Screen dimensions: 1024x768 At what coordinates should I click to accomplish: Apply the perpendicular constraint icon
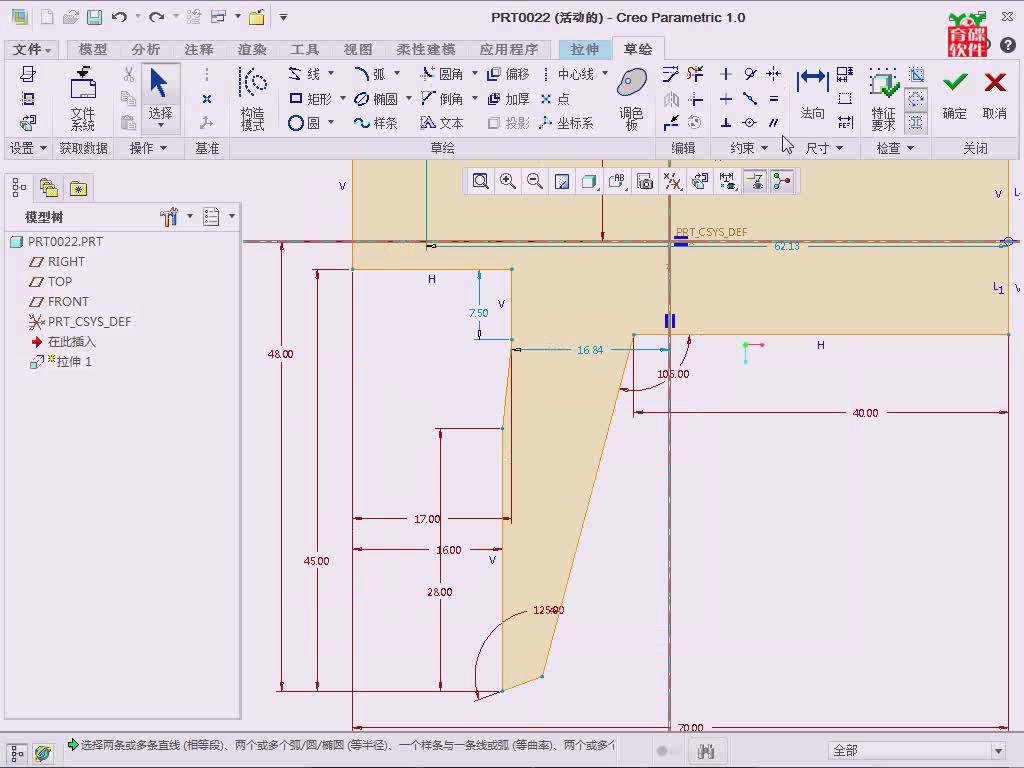click(726, 123)
